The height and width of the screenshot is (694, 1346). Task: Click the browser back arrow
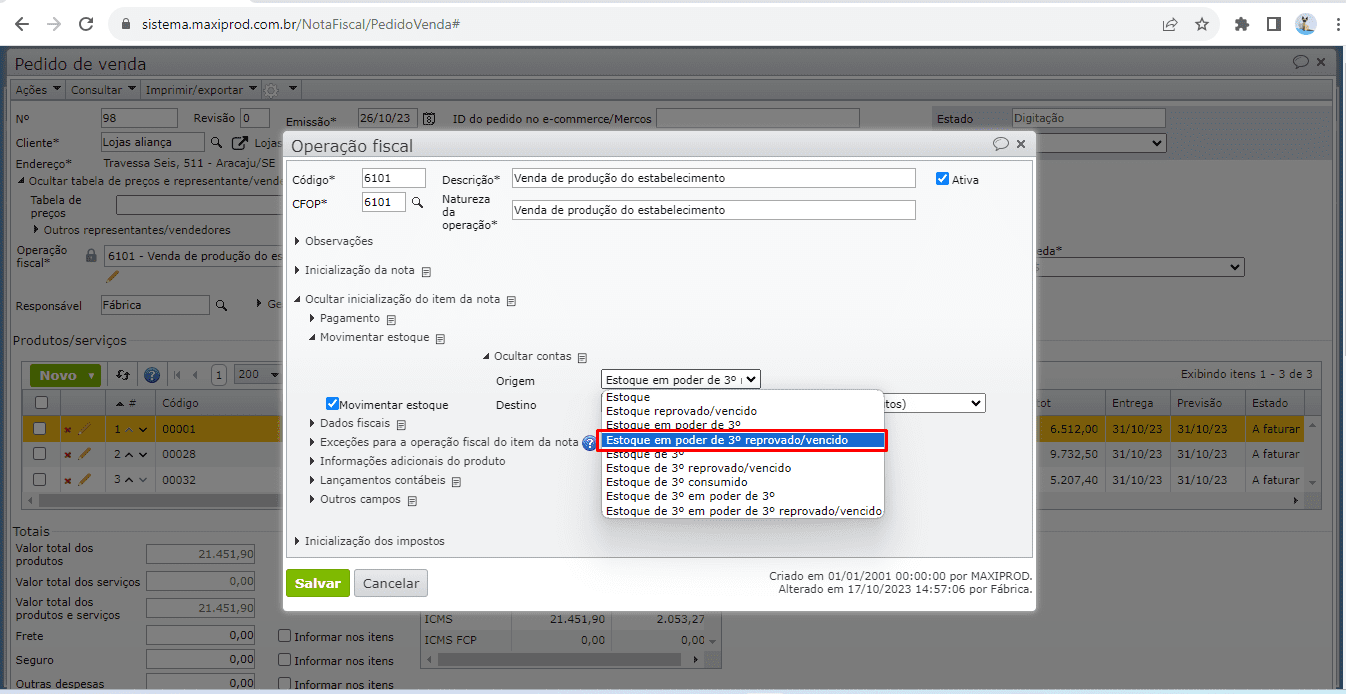[x=22, y=24]
